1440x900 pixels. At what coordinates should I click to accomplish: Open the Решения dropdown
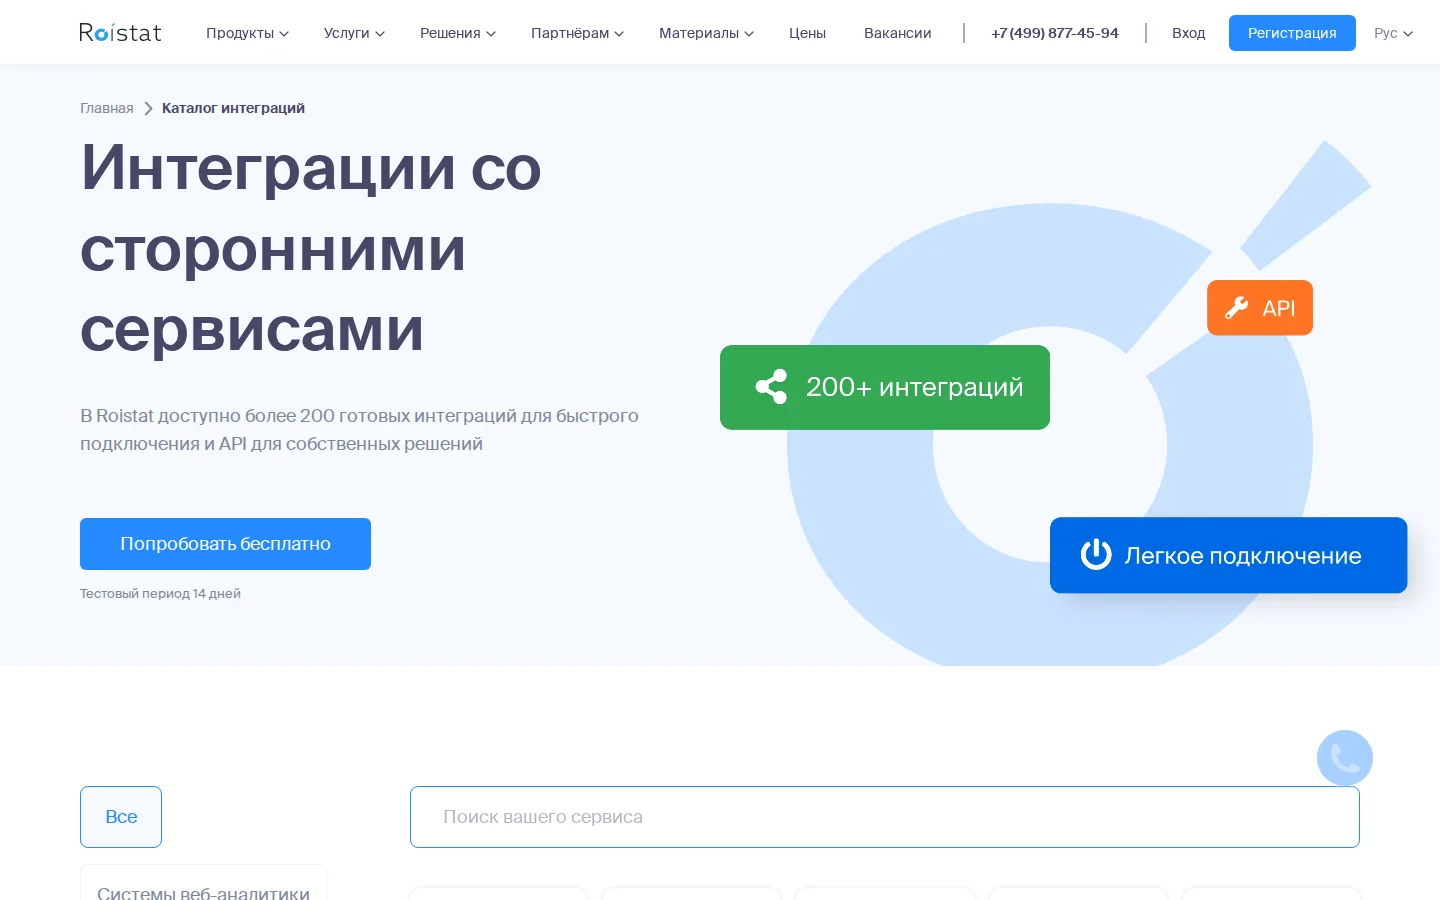(x=458, y=33)
